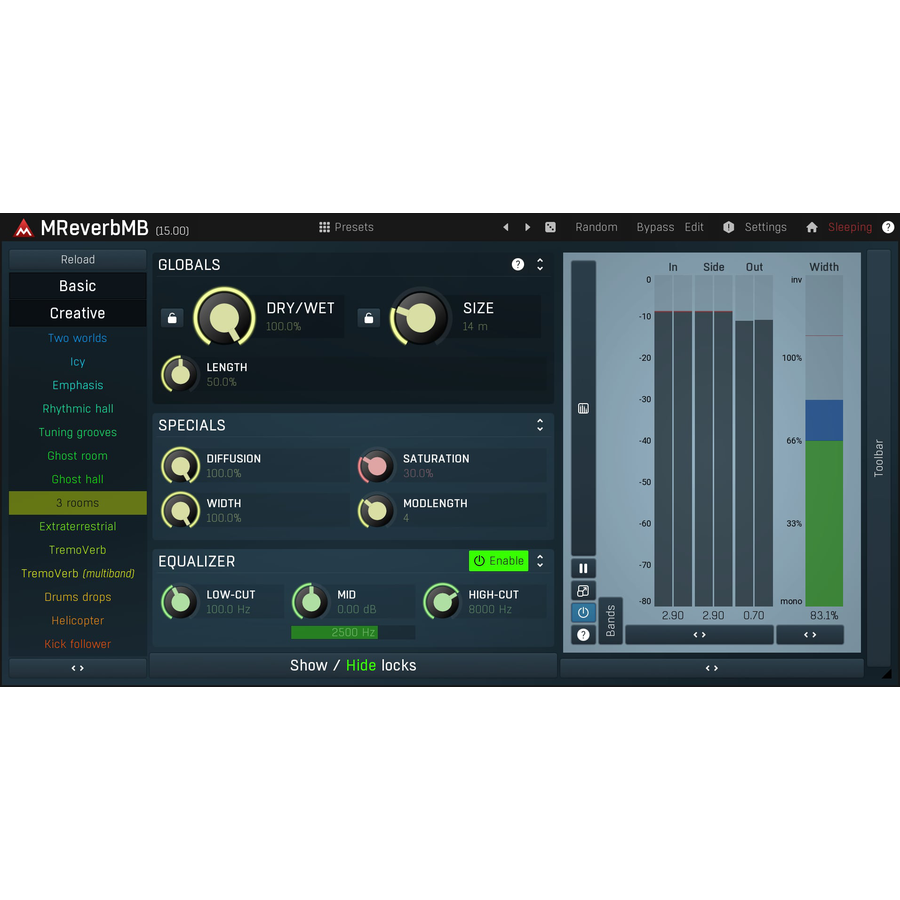Screen dimensions: 900x900
Task: Expand preset list arrows below Kick follower
Action: [x=77, y=668]
